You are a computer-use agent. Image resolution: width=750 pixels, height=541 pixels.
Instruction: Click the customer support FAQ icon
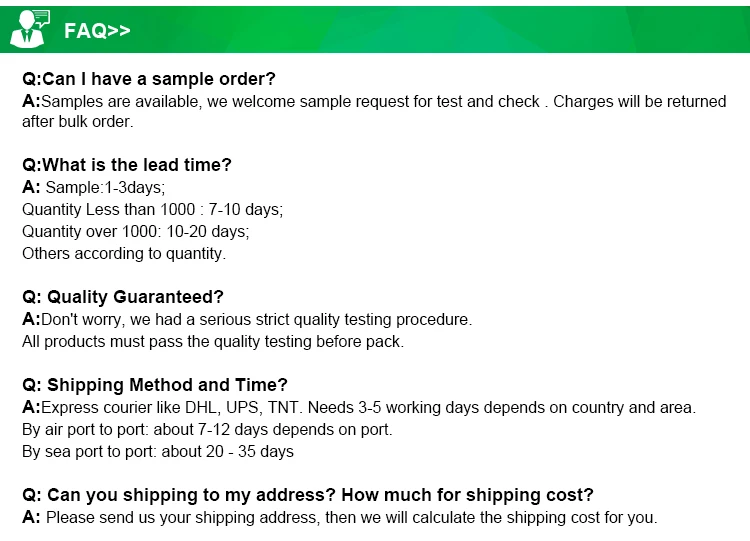click(x=29, y=28)
